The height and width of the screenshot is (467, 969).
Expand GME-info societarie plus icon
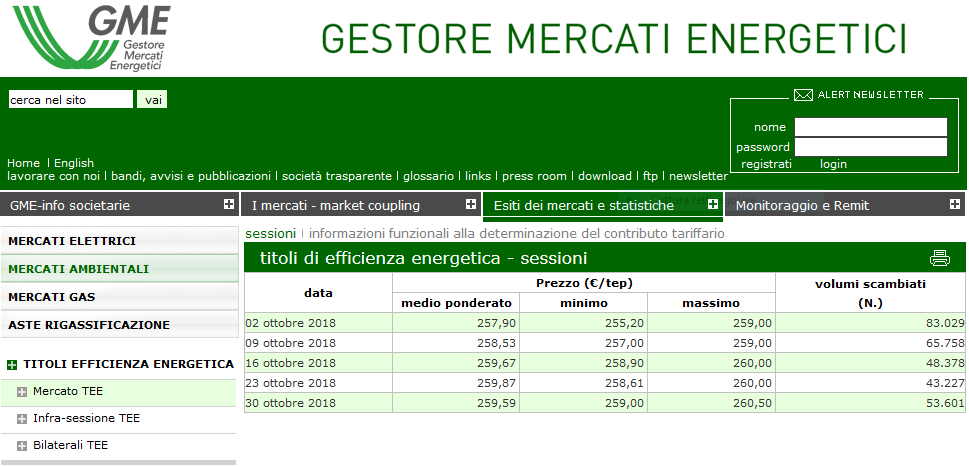click(229, 204)
